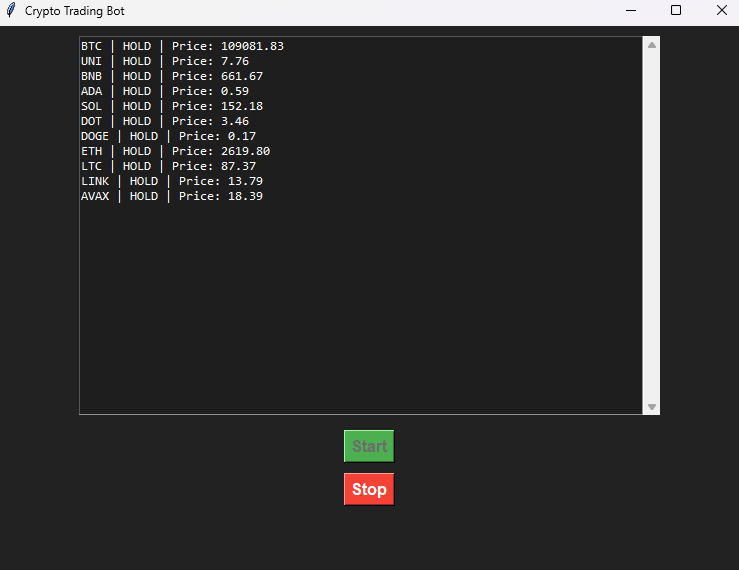Image resolution: width=739 pixels, height=570 pixels.
Task: Click the green Start button
Action: (369, 446)
